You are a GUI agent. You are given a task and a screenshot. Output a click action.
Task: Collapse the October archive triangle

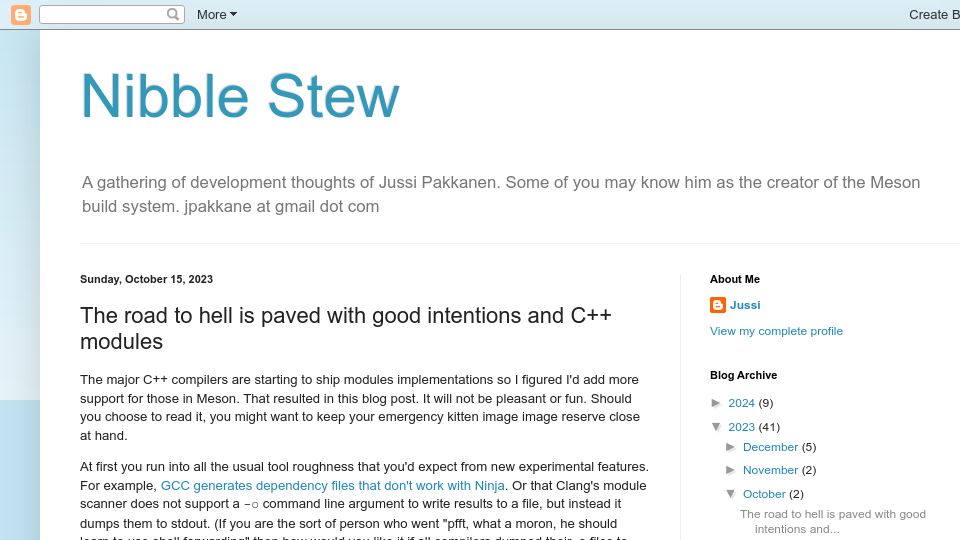click(x=731, y=493)
